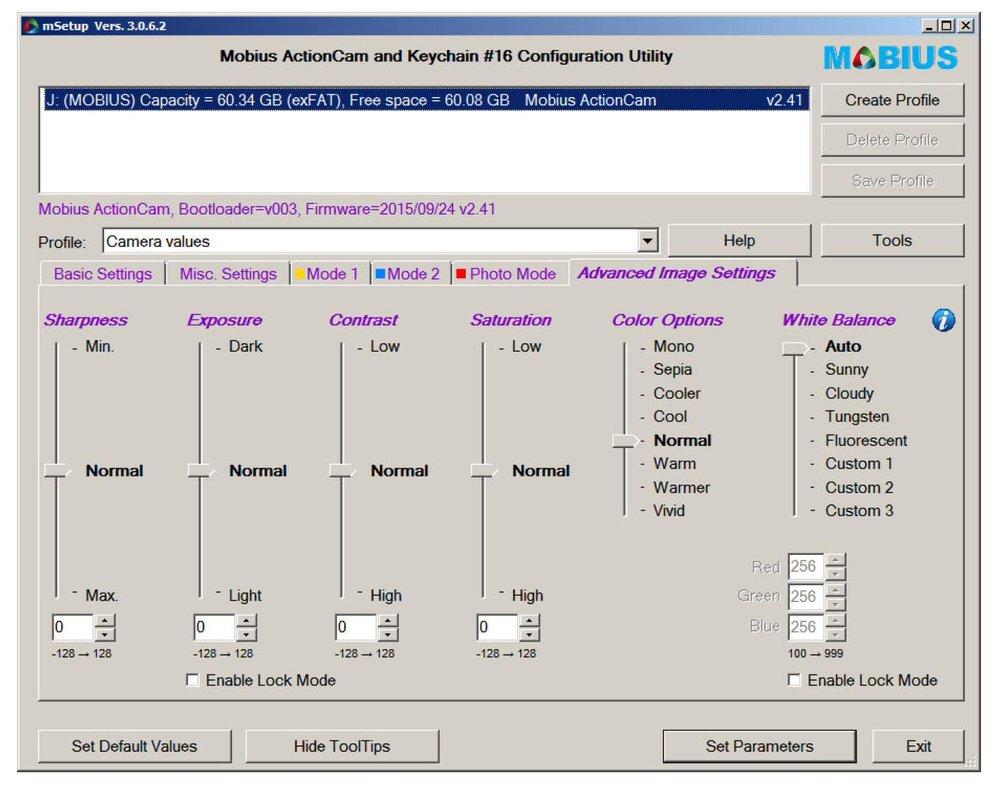Select Sunny white balance label

pyautogui.click(x=846, y=369)
